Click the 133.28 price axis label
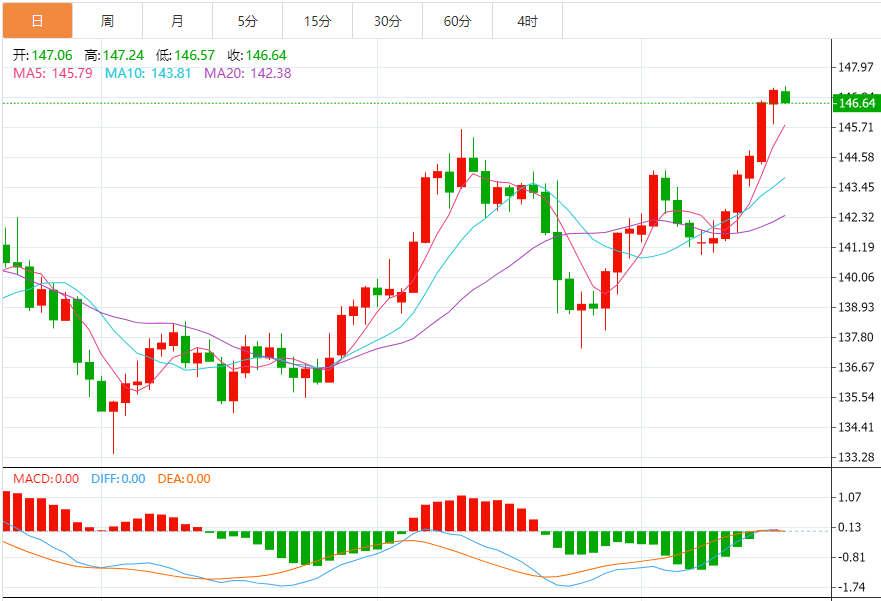The width and height of the screenshot is (881, 601). pos(856,457)
